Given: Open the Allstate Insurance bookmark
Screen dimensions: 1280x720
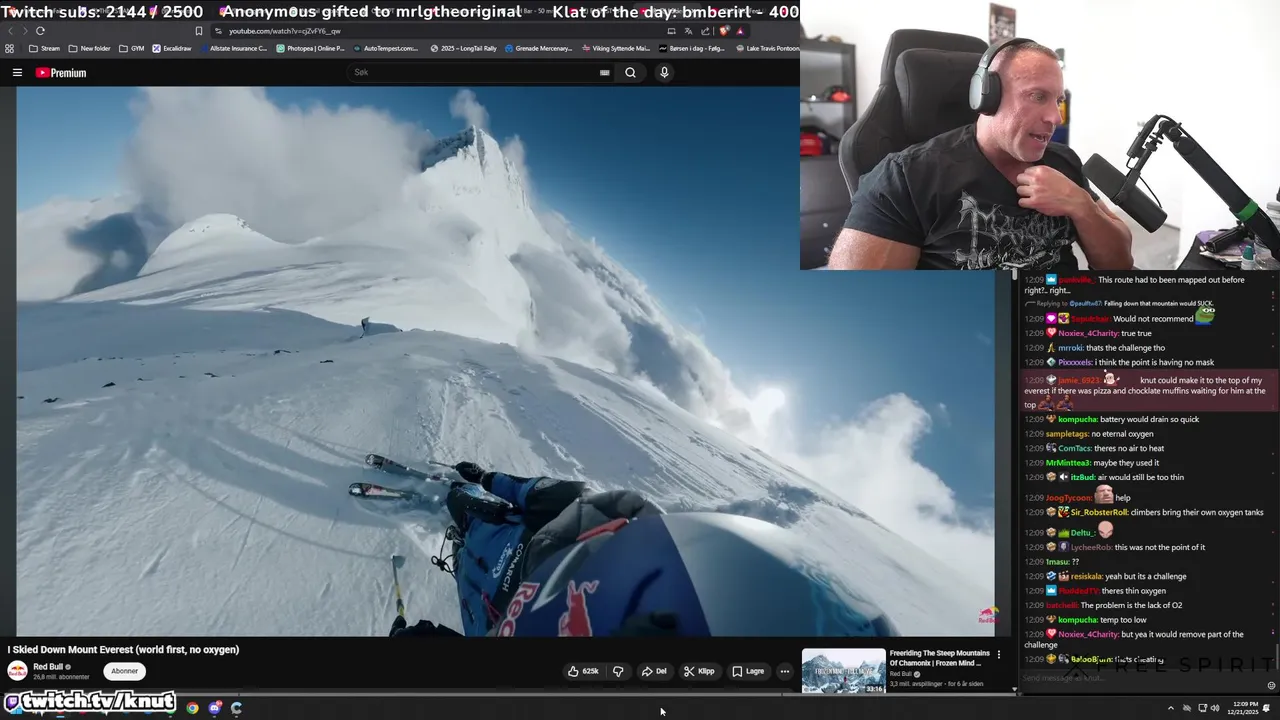Looking at the screenshot, I should [233, 48].
